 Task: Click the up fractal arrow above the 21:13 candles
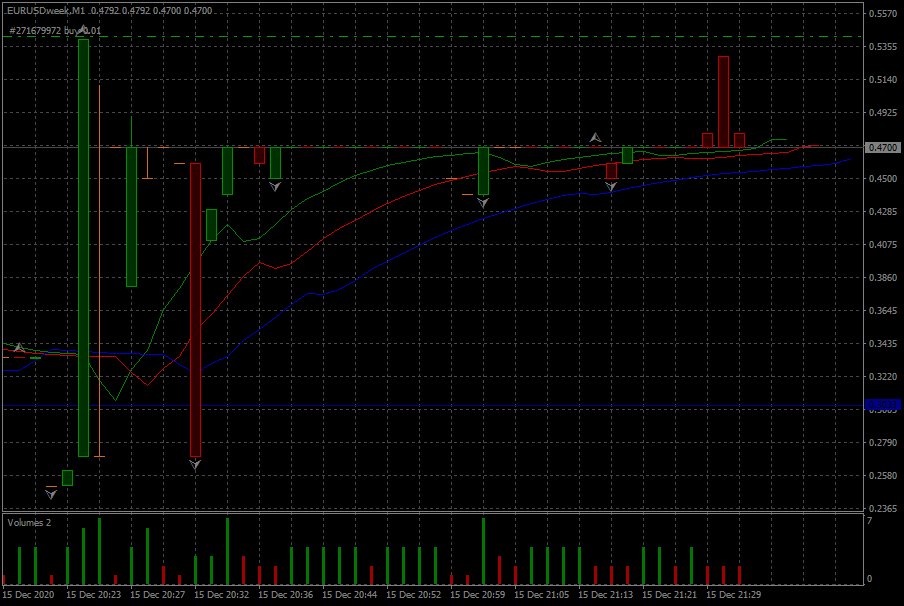pyautogui.click(x=596, y=136)
